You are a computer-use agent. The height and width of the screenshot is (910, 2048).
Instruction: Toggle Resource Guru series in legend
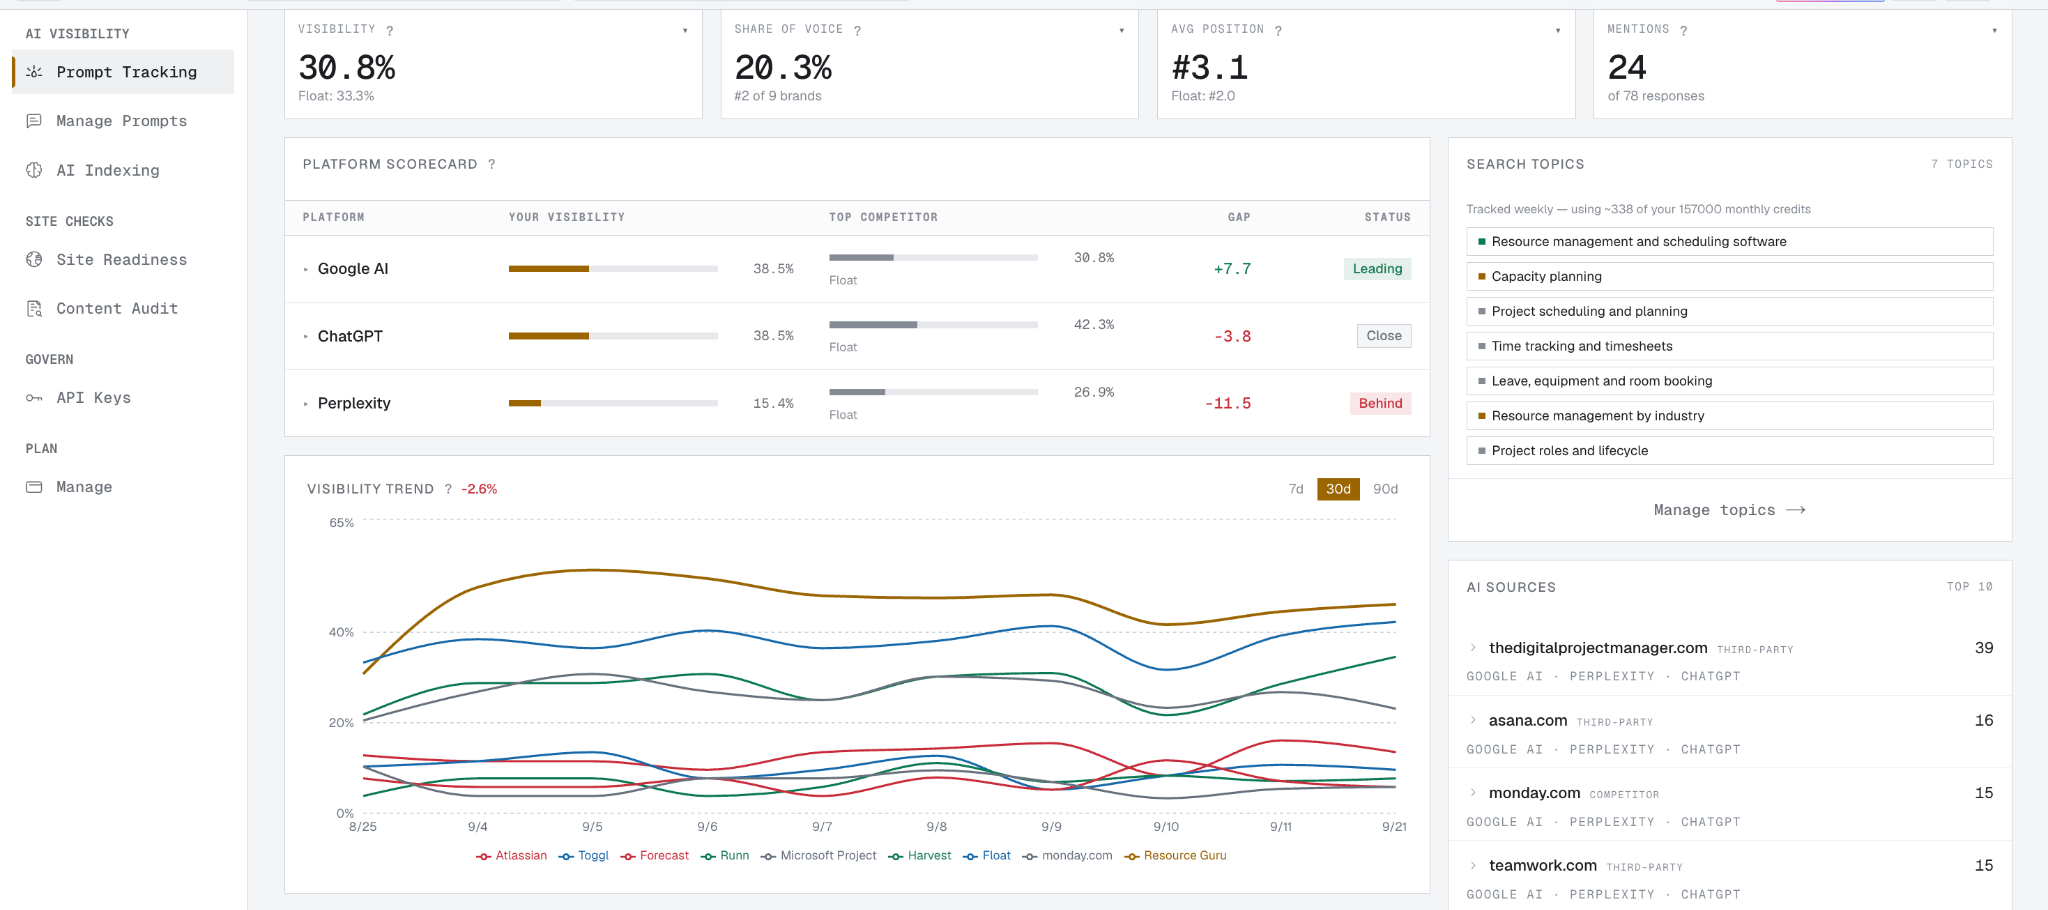pos(1176,856)
